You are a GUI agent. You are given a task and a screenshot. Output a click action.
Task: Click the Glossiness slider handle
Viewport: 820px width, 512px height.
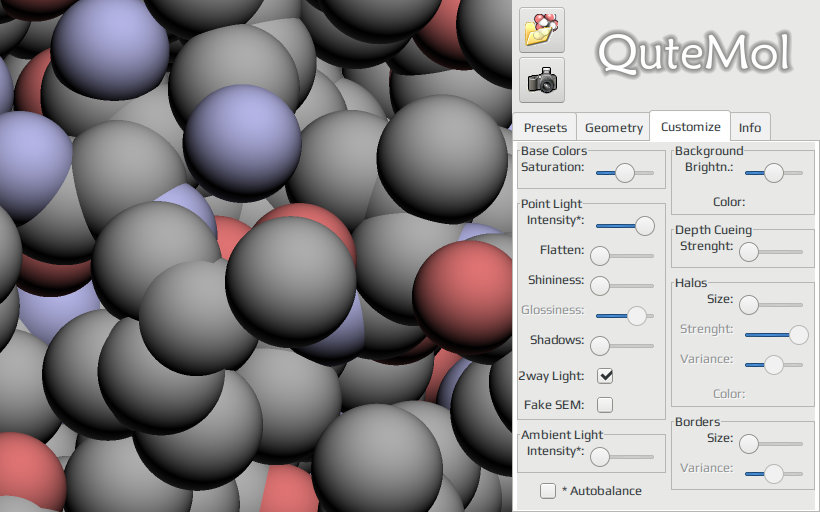point(636,315)
